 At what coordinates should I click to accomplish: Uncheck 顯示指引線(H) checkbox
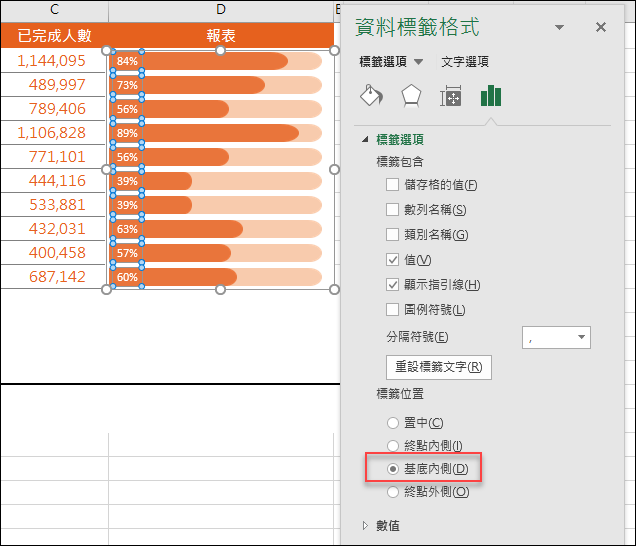point(392,285)
